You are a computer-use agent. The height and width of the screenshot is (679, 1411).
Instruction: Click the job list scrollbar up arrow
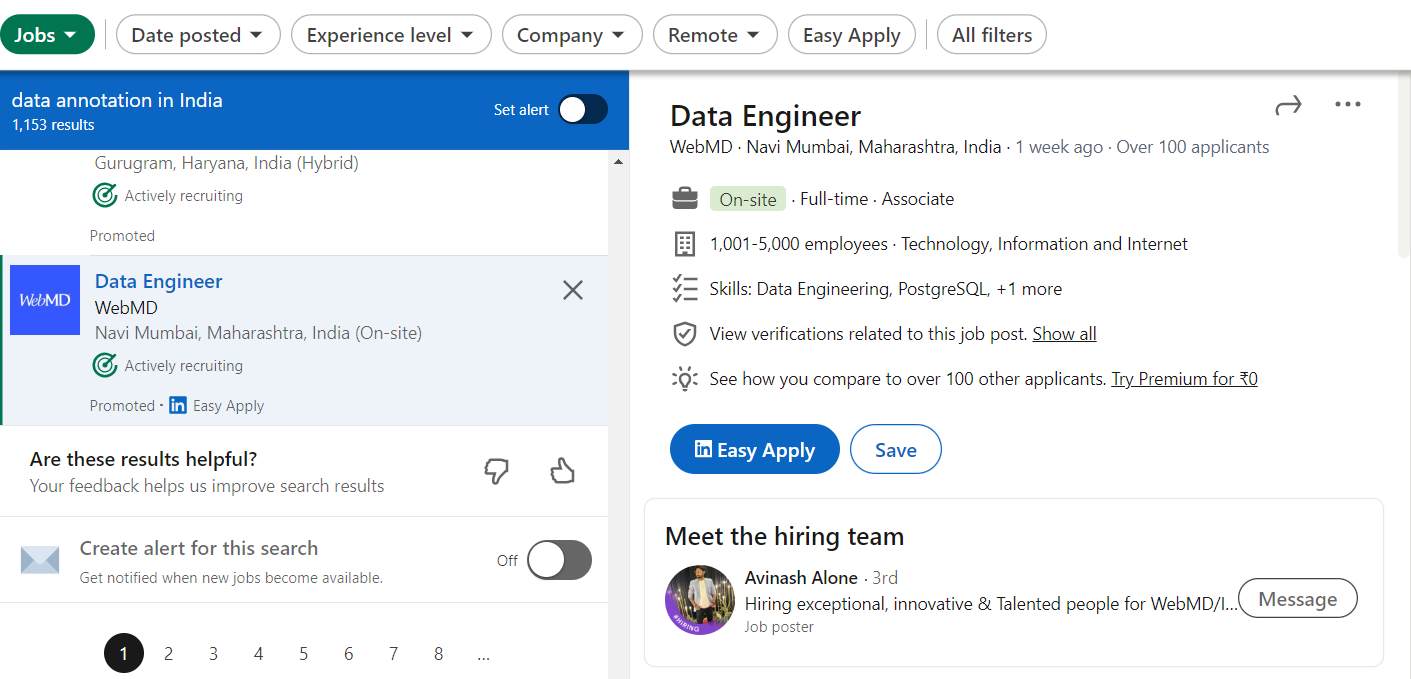618,161
